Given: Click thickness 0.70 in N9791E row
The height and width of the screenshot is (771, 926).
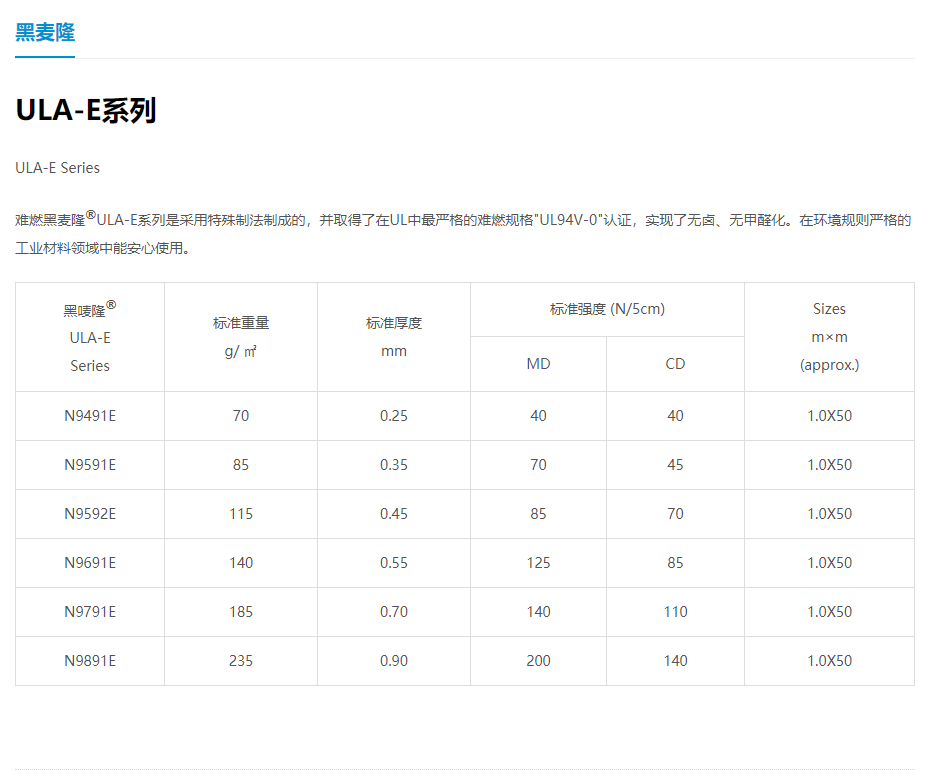Looking at the screenshot, I should (x=394, y=612).
